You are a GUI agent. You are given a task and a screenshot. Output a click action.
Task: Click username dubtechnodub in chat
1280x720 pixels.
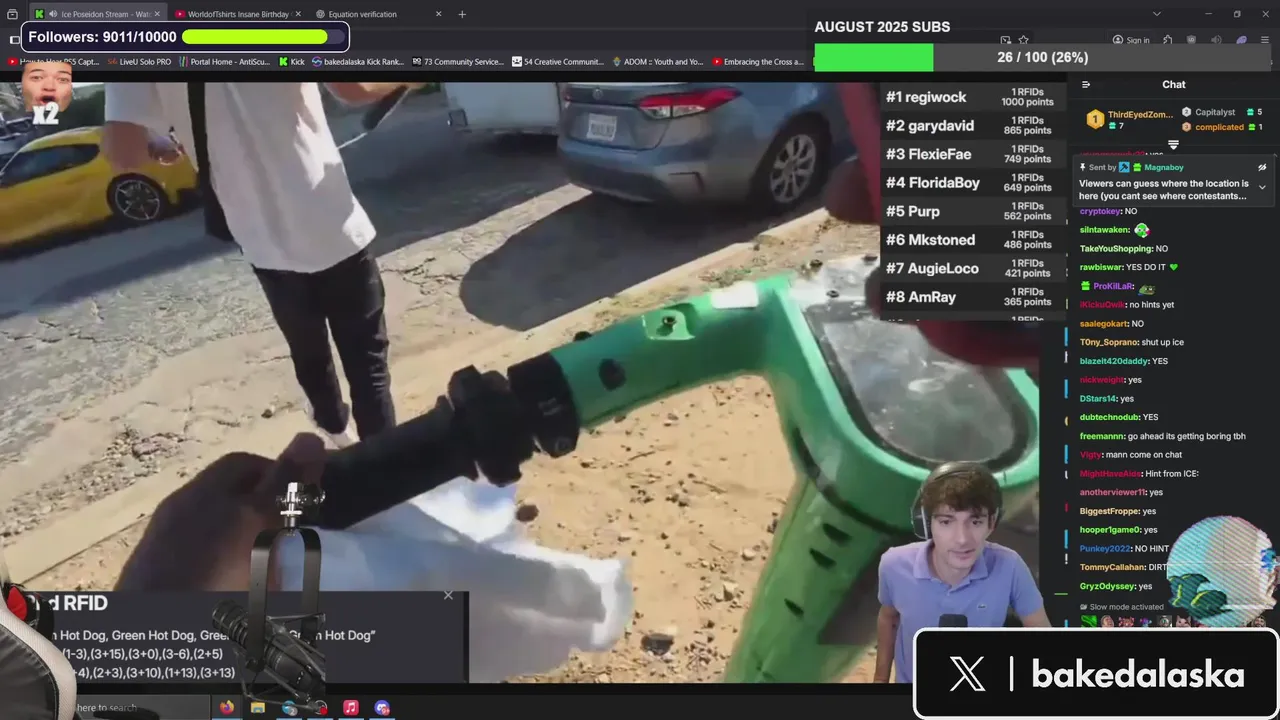tap(1109, 417)
